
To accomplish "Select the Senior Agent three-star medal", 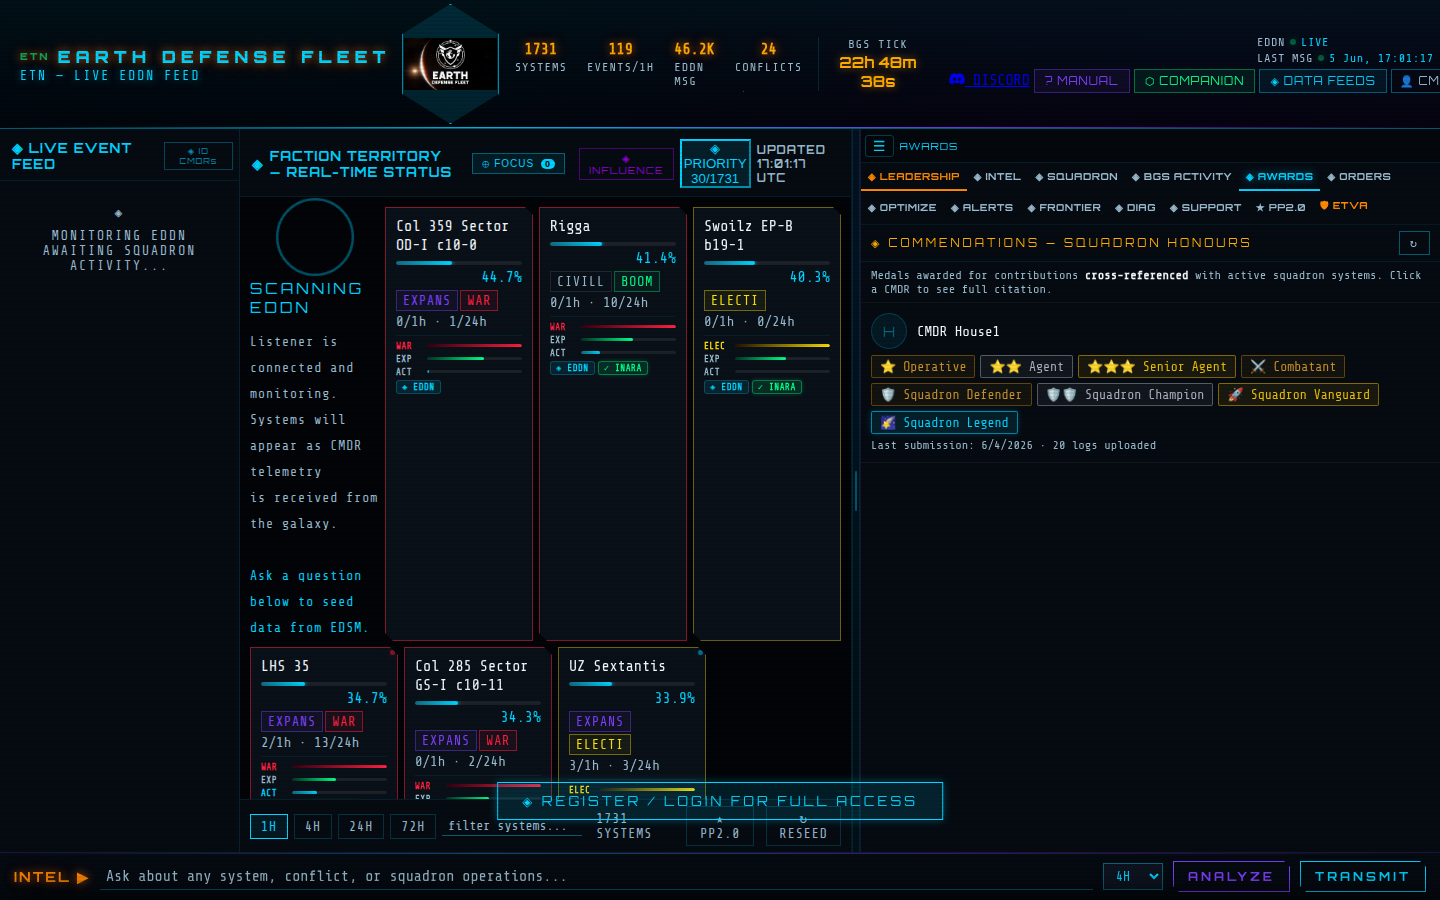I will click(1157, 367).
